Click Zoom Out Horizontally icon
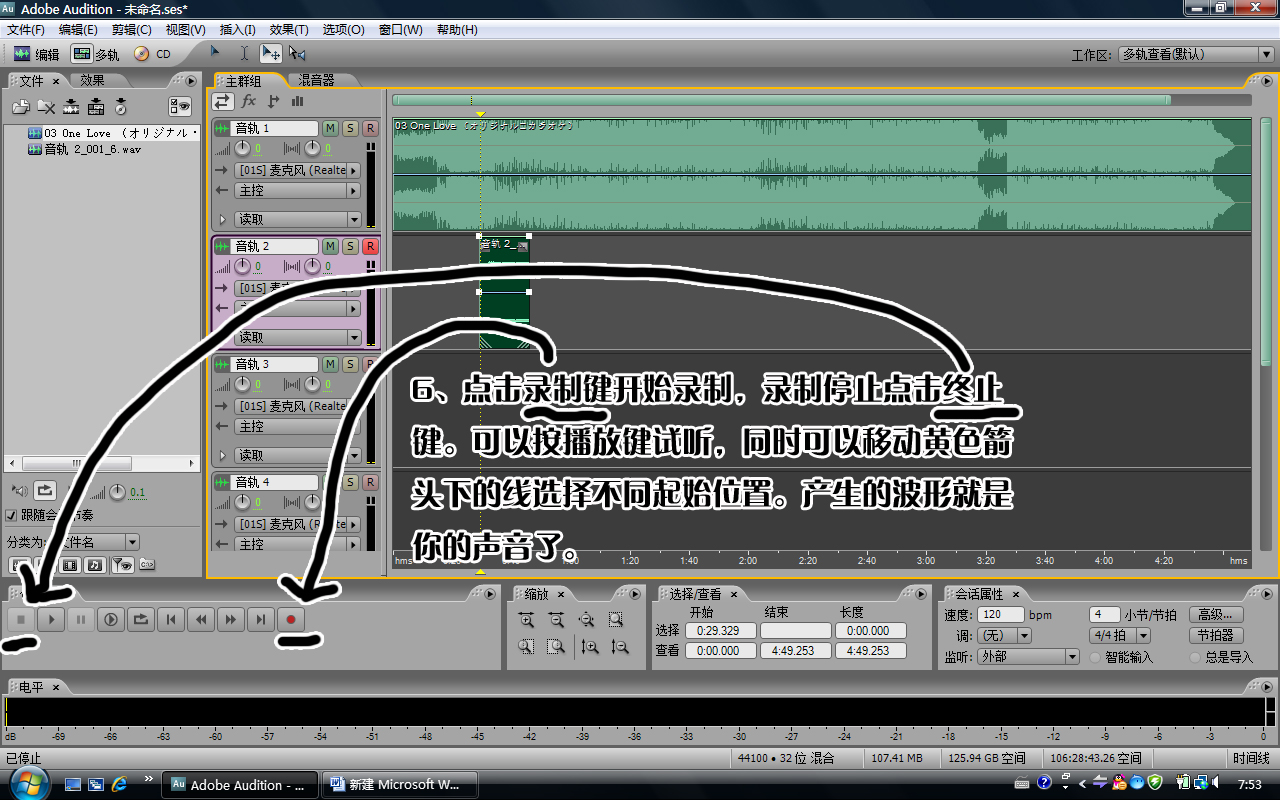Viewport: 1280px width, 800px height. 556,620
